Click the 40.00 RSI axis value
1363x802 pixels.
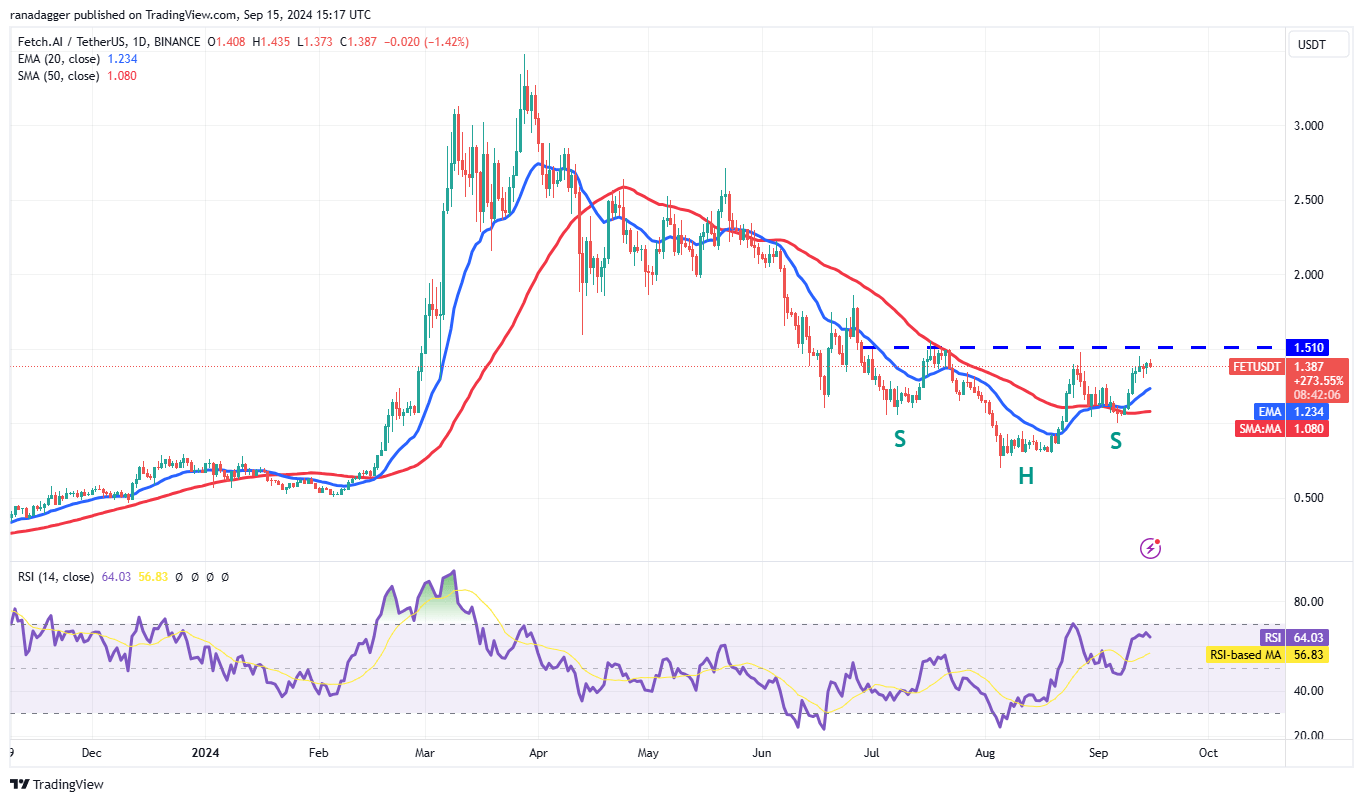point(1311,691)
